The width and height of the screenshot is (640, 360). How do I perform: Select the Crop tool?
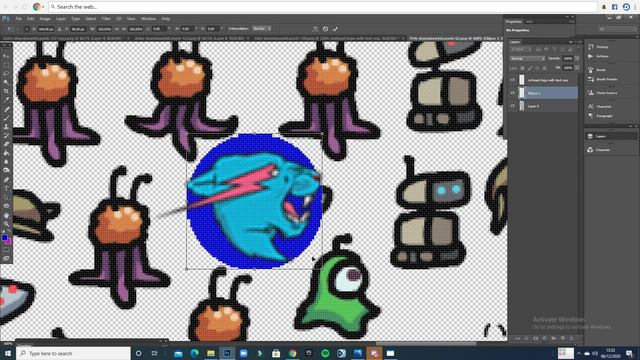pos(6,91)
